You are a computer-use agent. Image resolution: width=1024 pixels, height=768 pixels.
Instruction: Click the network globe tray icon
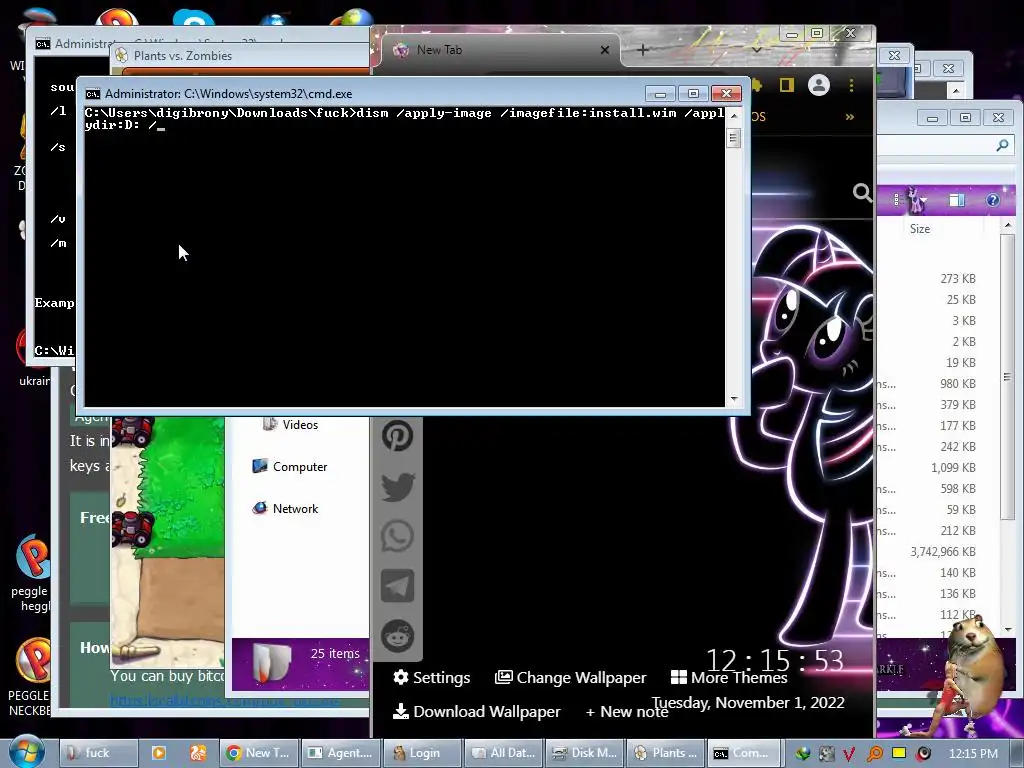coord(802,754)
